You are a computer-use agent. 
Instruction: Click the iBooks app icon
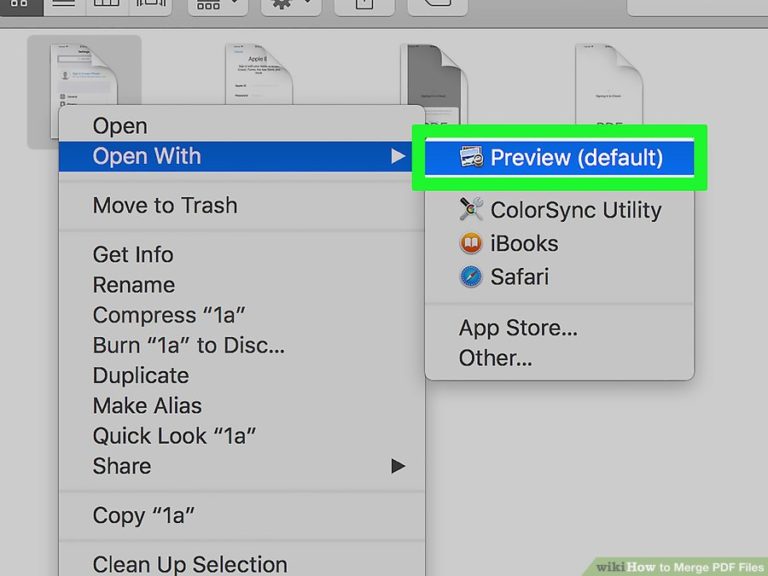tap(471, 243)
